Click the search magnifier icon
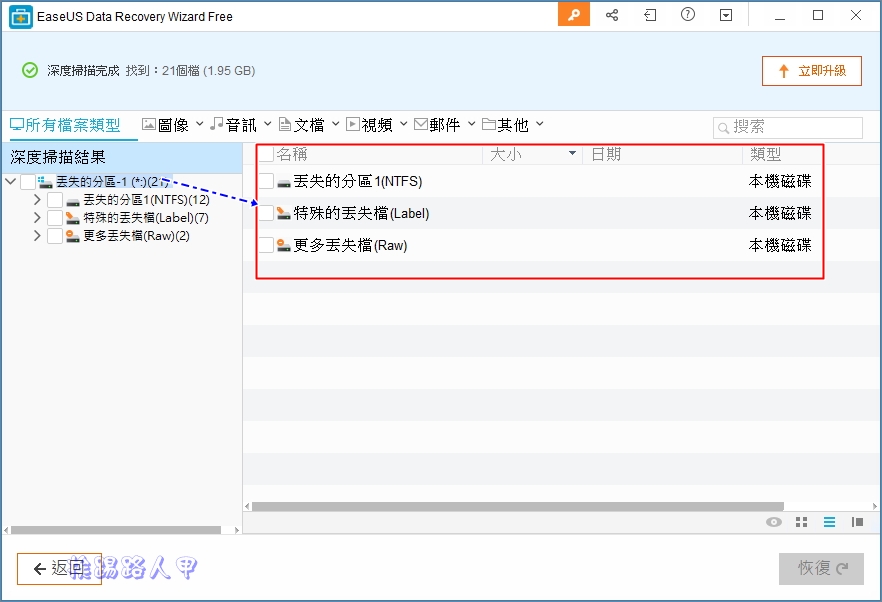The width and height of the screenshot is (882, 602). coord(723,128)
